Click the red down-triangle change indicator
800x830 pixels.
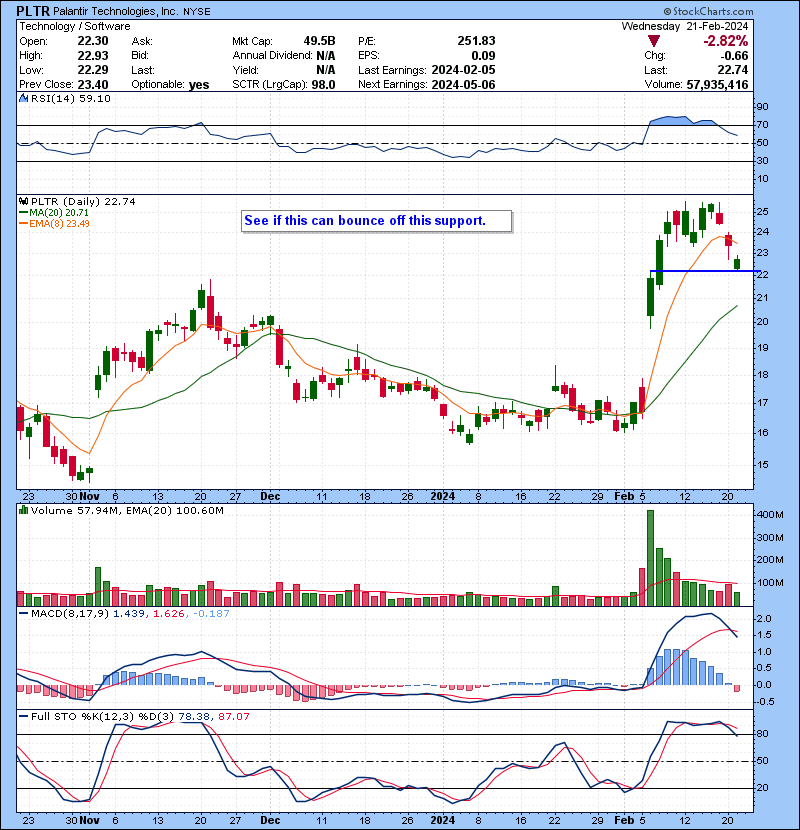click(653, 41)
